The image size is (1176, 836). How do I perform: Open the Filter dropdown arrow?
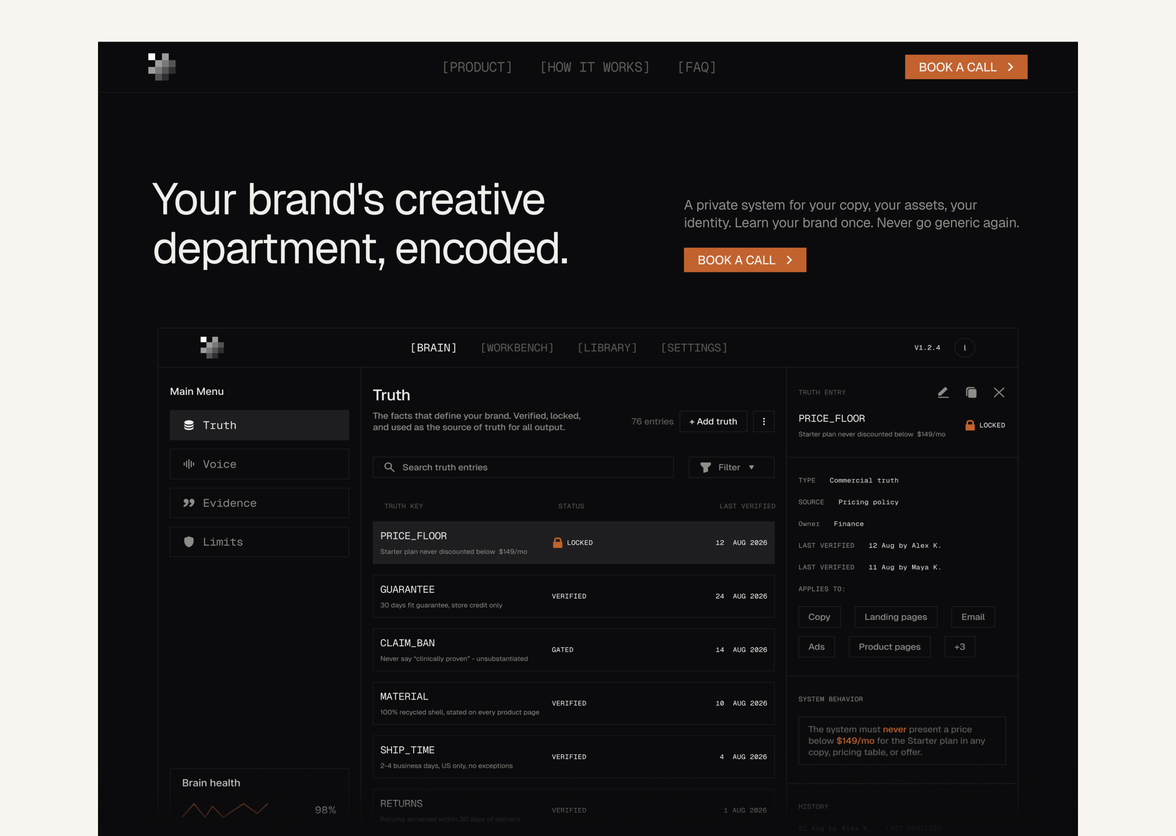752,467
